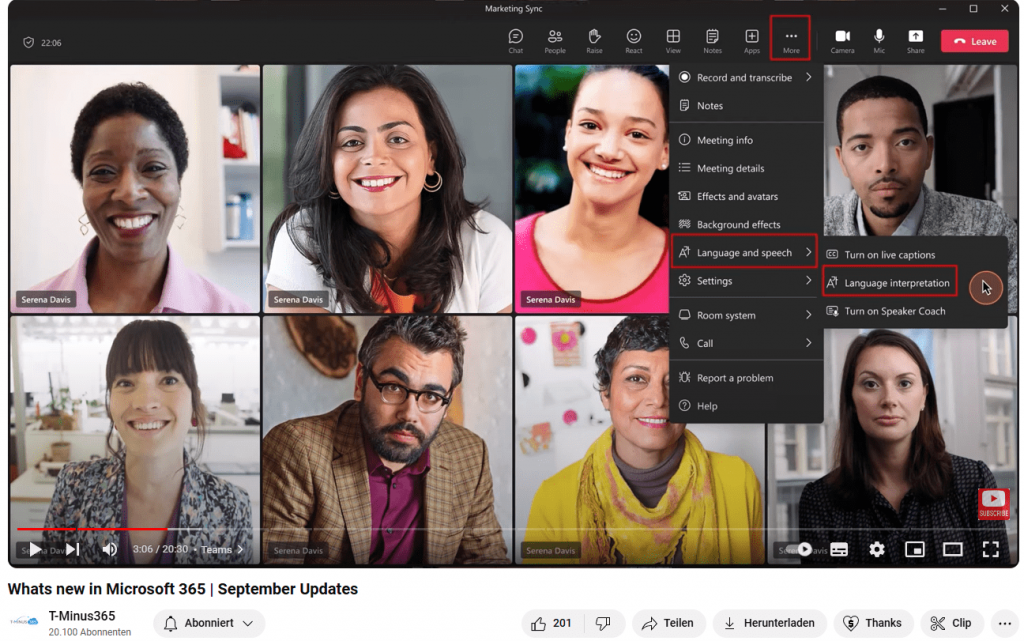The height and width of the screenshot is (641, 1024).
Task: Skip to next video button
Action: [72, 550]
